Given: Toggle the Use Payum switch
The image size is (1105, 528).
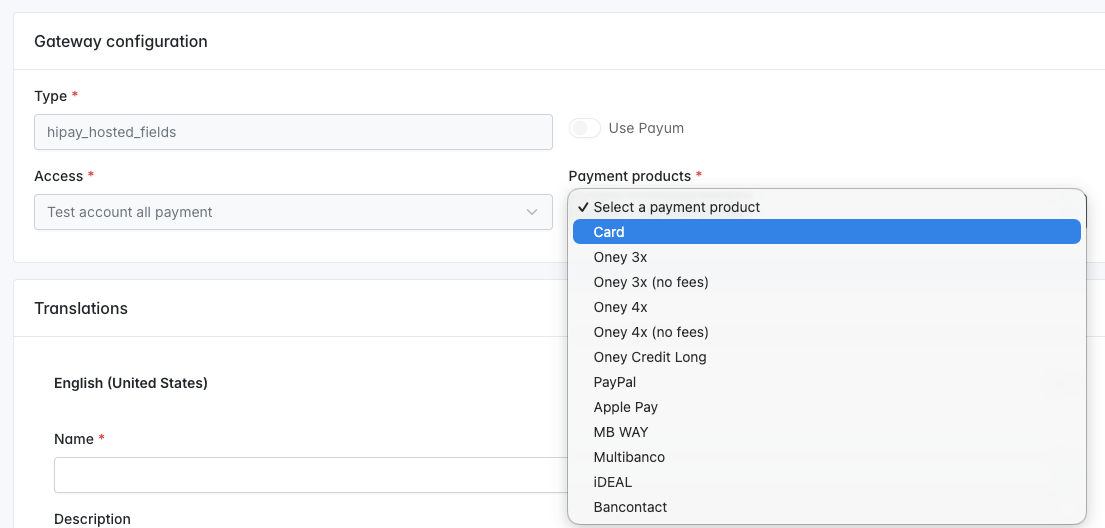Looking at the screenshot, I should tap(585, 128).
